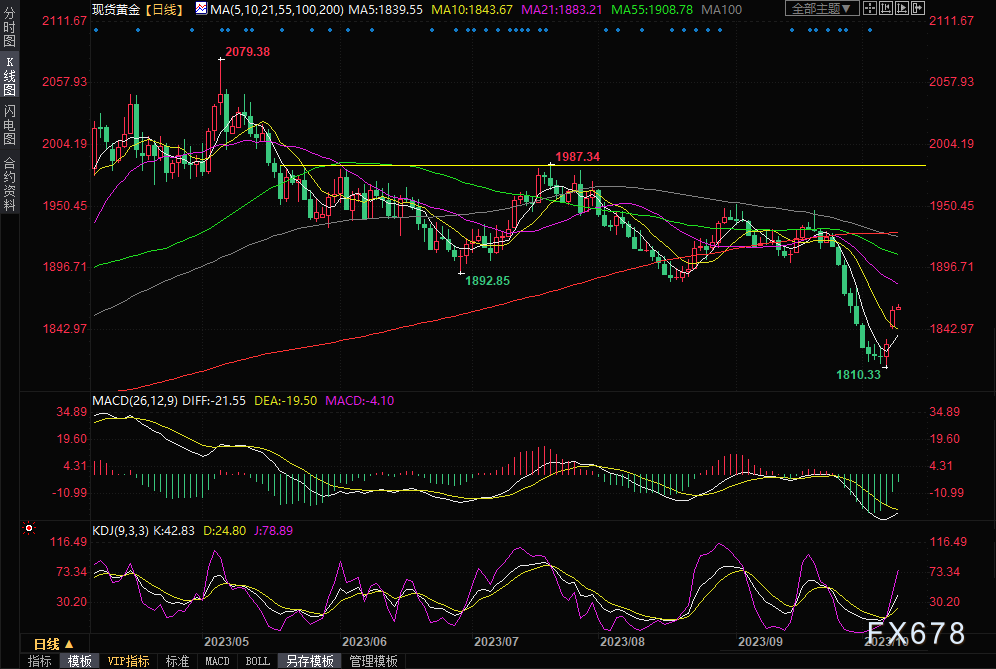The width and height of the screenshot is (996, 669).
Task: Open the 全部主题 dropdown
Action: click(x=821, y=9)
